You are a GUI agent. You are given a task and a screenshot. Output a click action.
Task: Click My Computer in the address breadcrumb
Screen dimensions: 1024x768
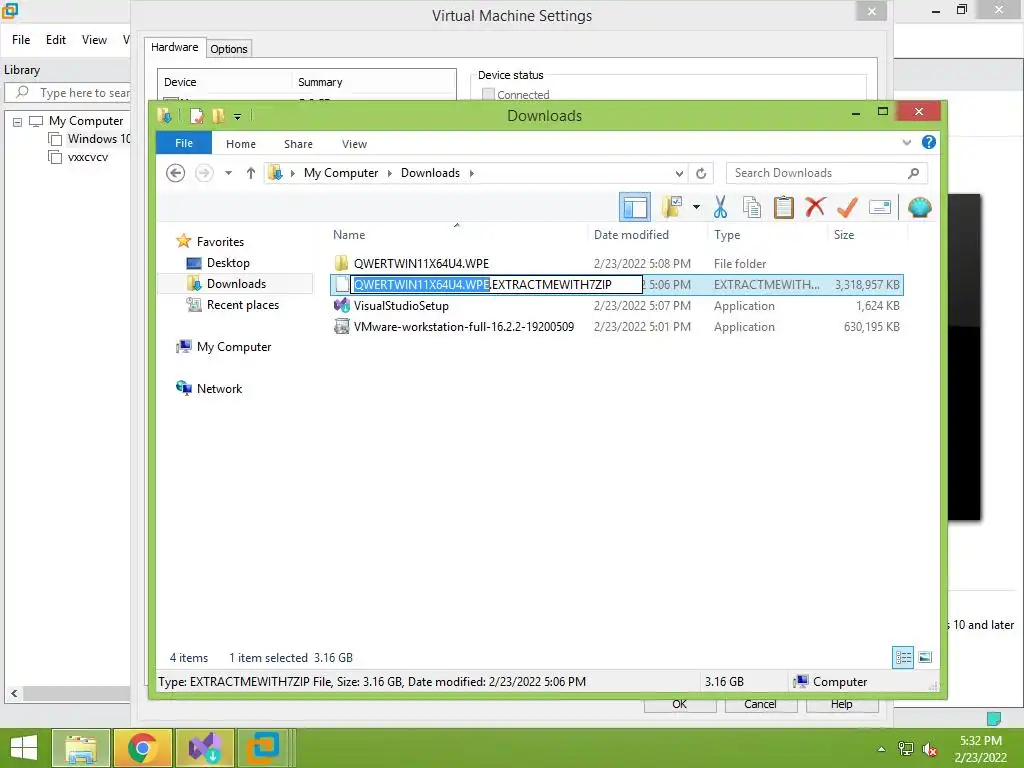click(341, 173)
